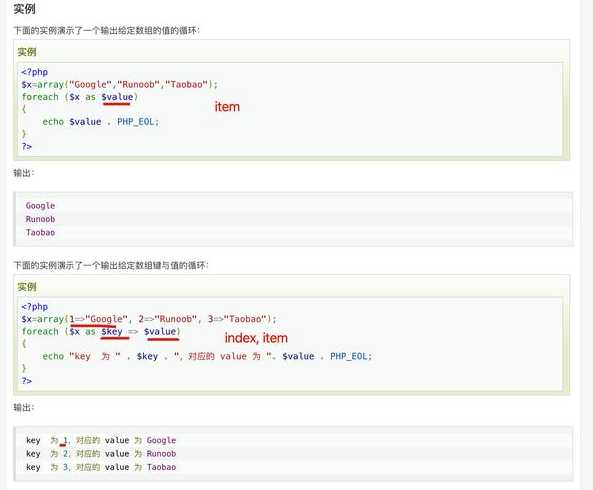Click the standalone Taobao output line
The image size is (593, 490).
coord(40,233)
